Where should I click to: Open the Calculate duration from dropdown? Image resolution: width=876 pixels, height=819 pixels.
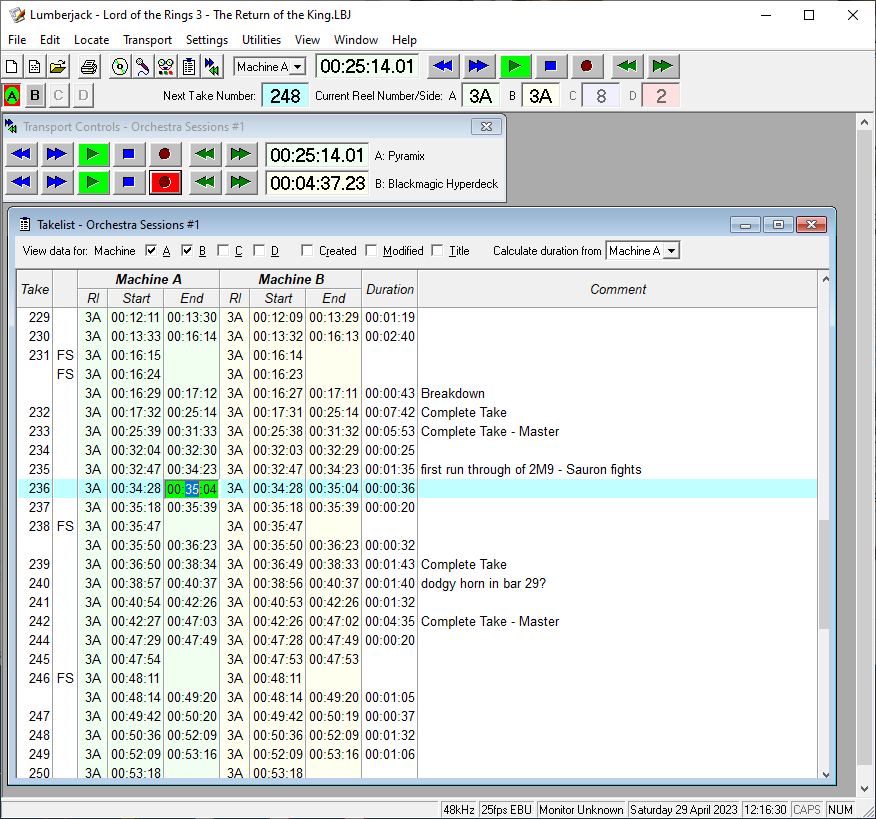[x=672, y=251]
